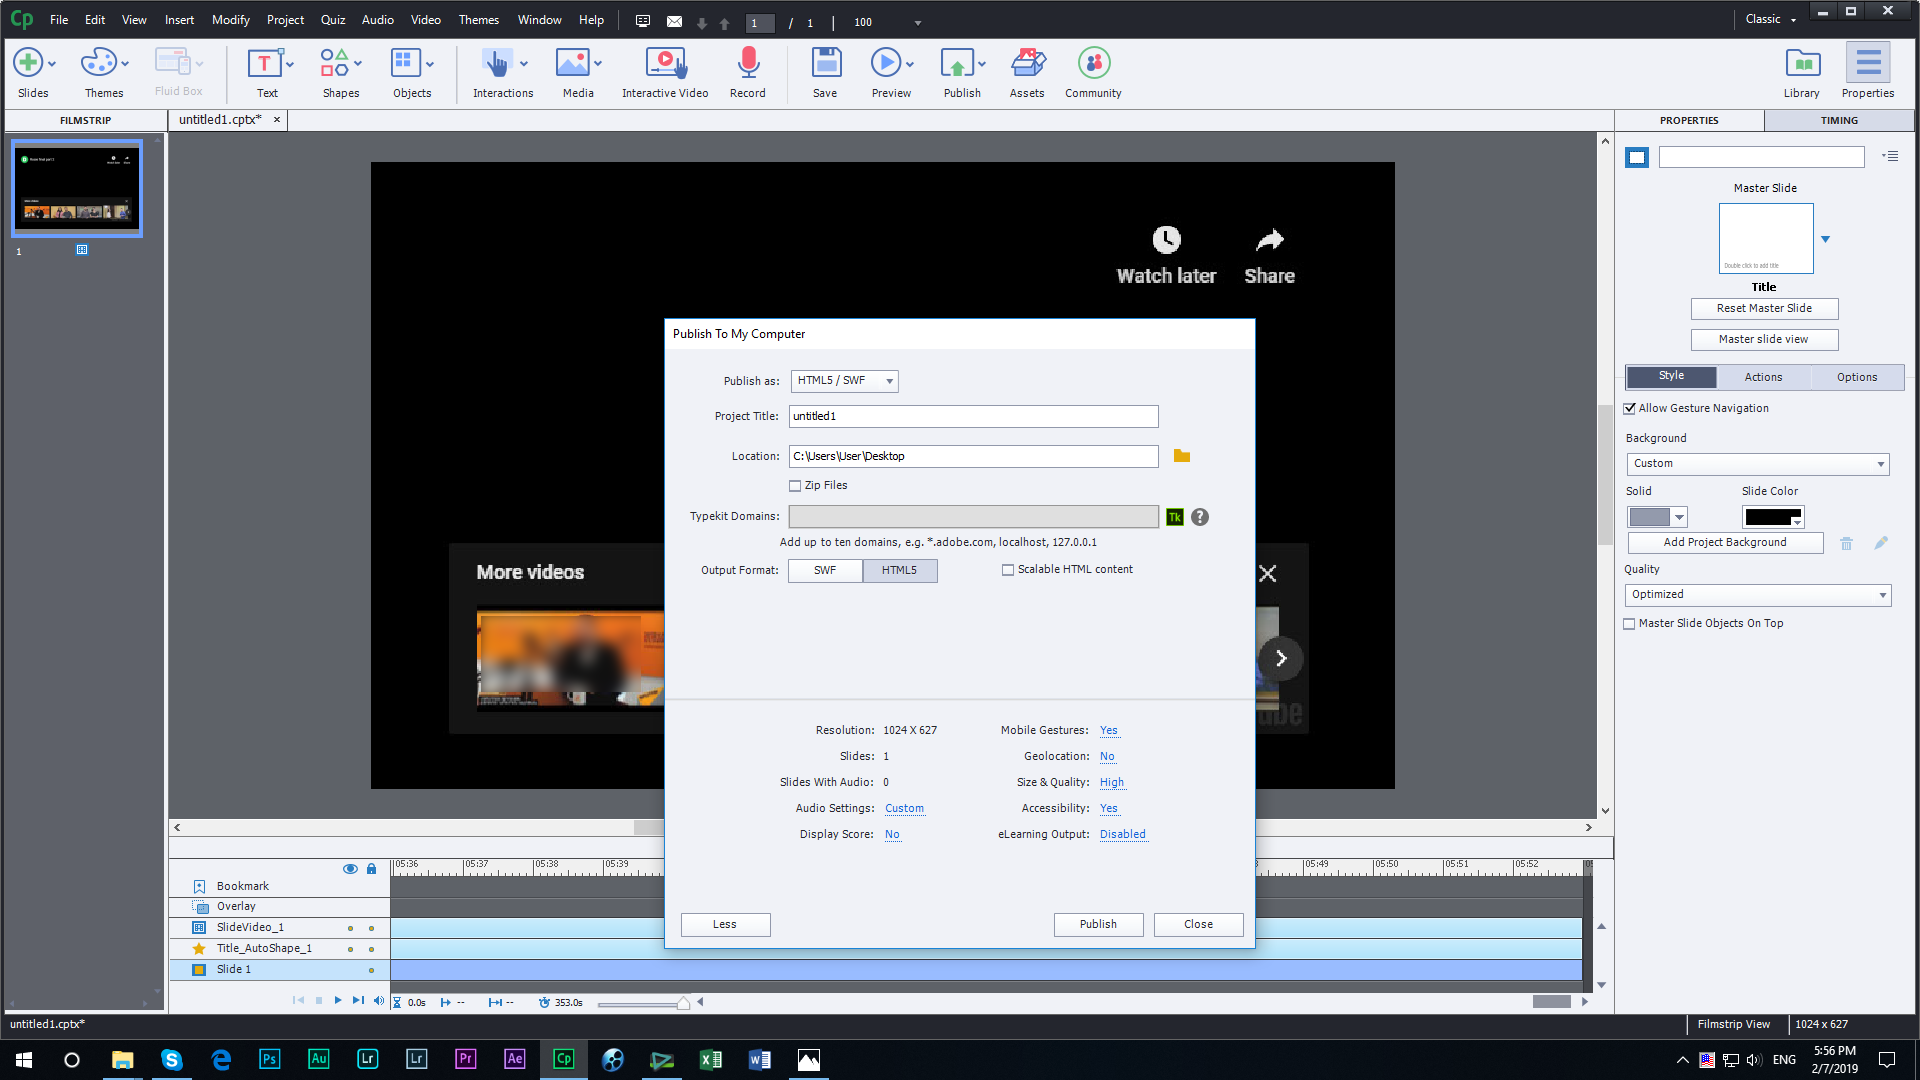The width and height of the screenshot is (1920, 1080).
Task: Click the Preview play icon
Action: (885, 63)
